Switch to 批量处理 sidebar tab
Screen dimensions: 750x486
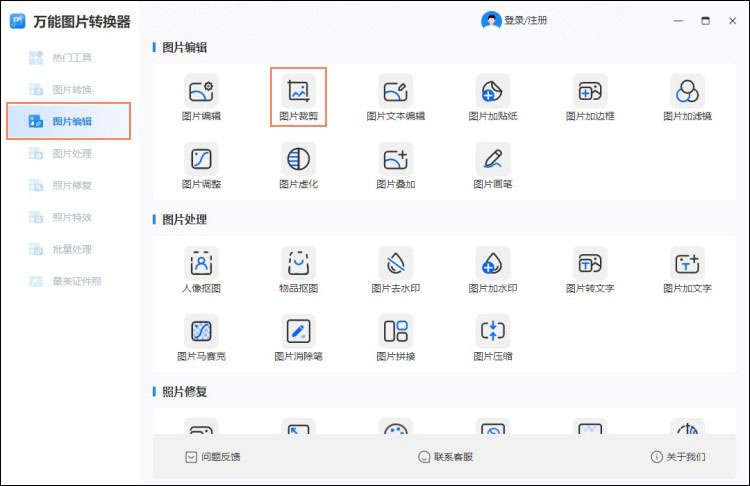click(x=68, y=249)
